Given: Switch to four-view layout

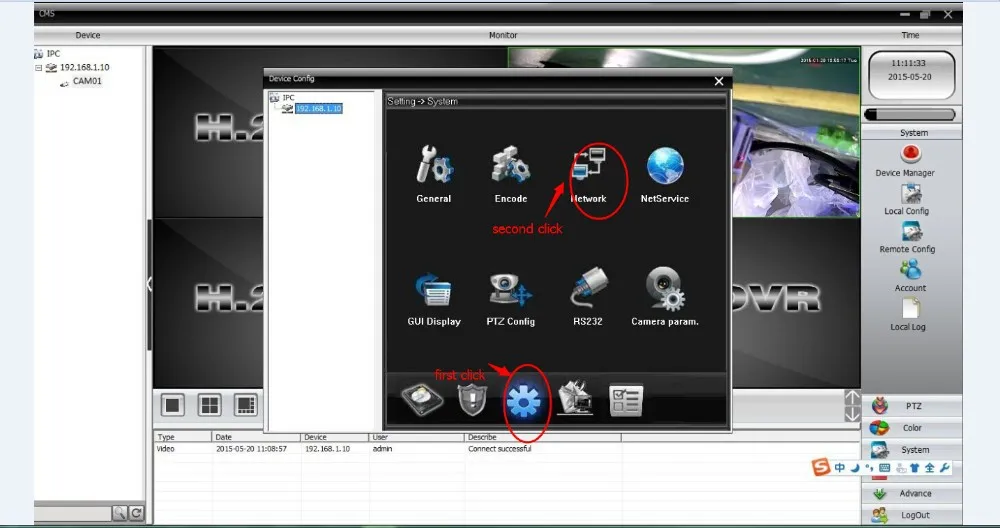Looking at the screenshot, I should click(x=209, y=405).
